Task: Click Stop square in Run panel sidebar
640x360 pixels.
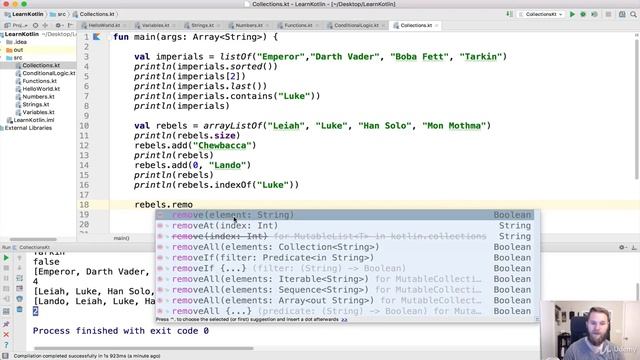Action: [x=6, y=268]
